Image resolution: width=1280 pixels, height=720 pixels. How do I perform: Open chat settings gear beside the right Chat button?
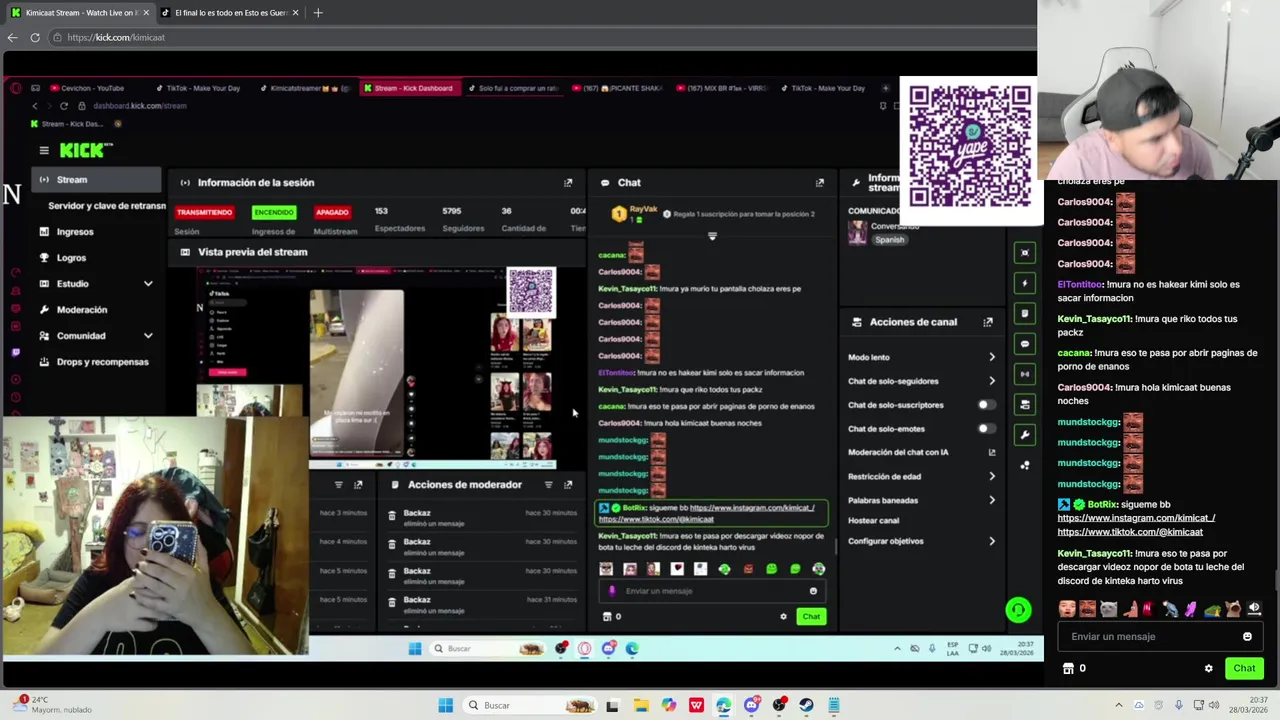pos(1208,668)
